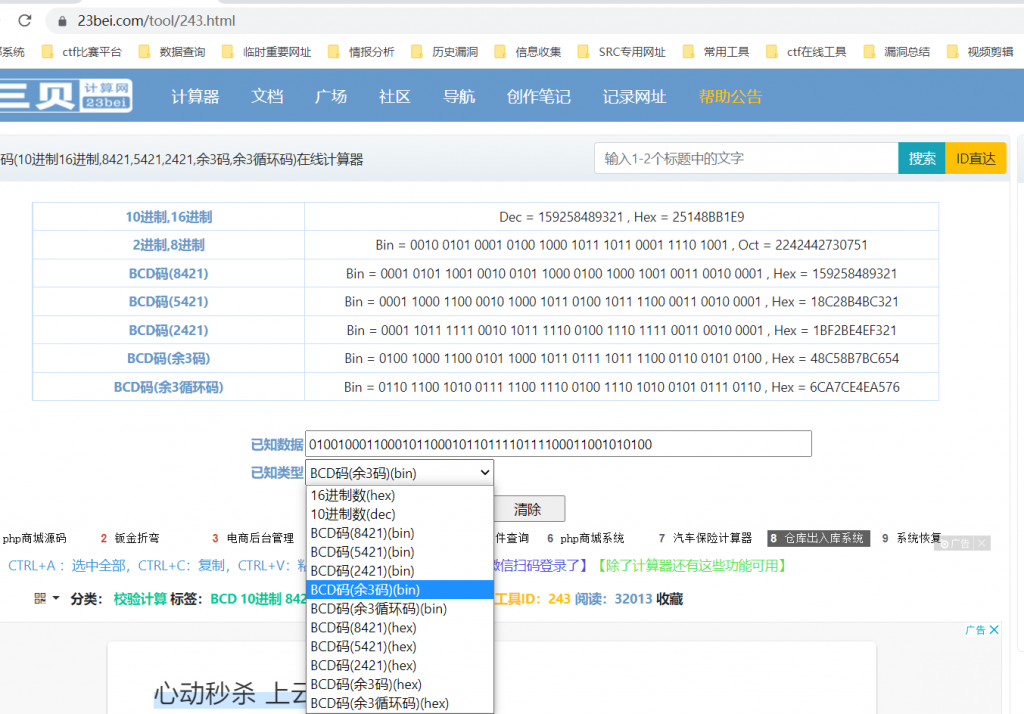Image resolution: width=1024 pixels, height=714 pixels.
Task: Select BCD码(余3码)(hex) option
Action: (x=400, y=685)
